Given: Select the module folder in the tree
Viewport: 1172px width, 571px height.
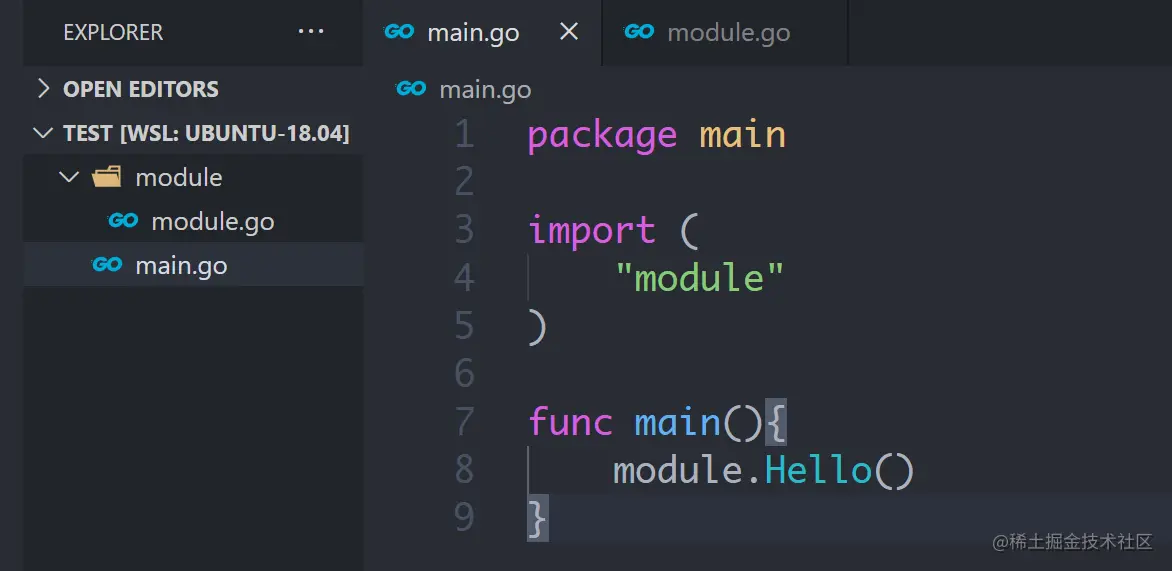Looking at the screenshot, I should pyautogui.click(x=194, y=177).
